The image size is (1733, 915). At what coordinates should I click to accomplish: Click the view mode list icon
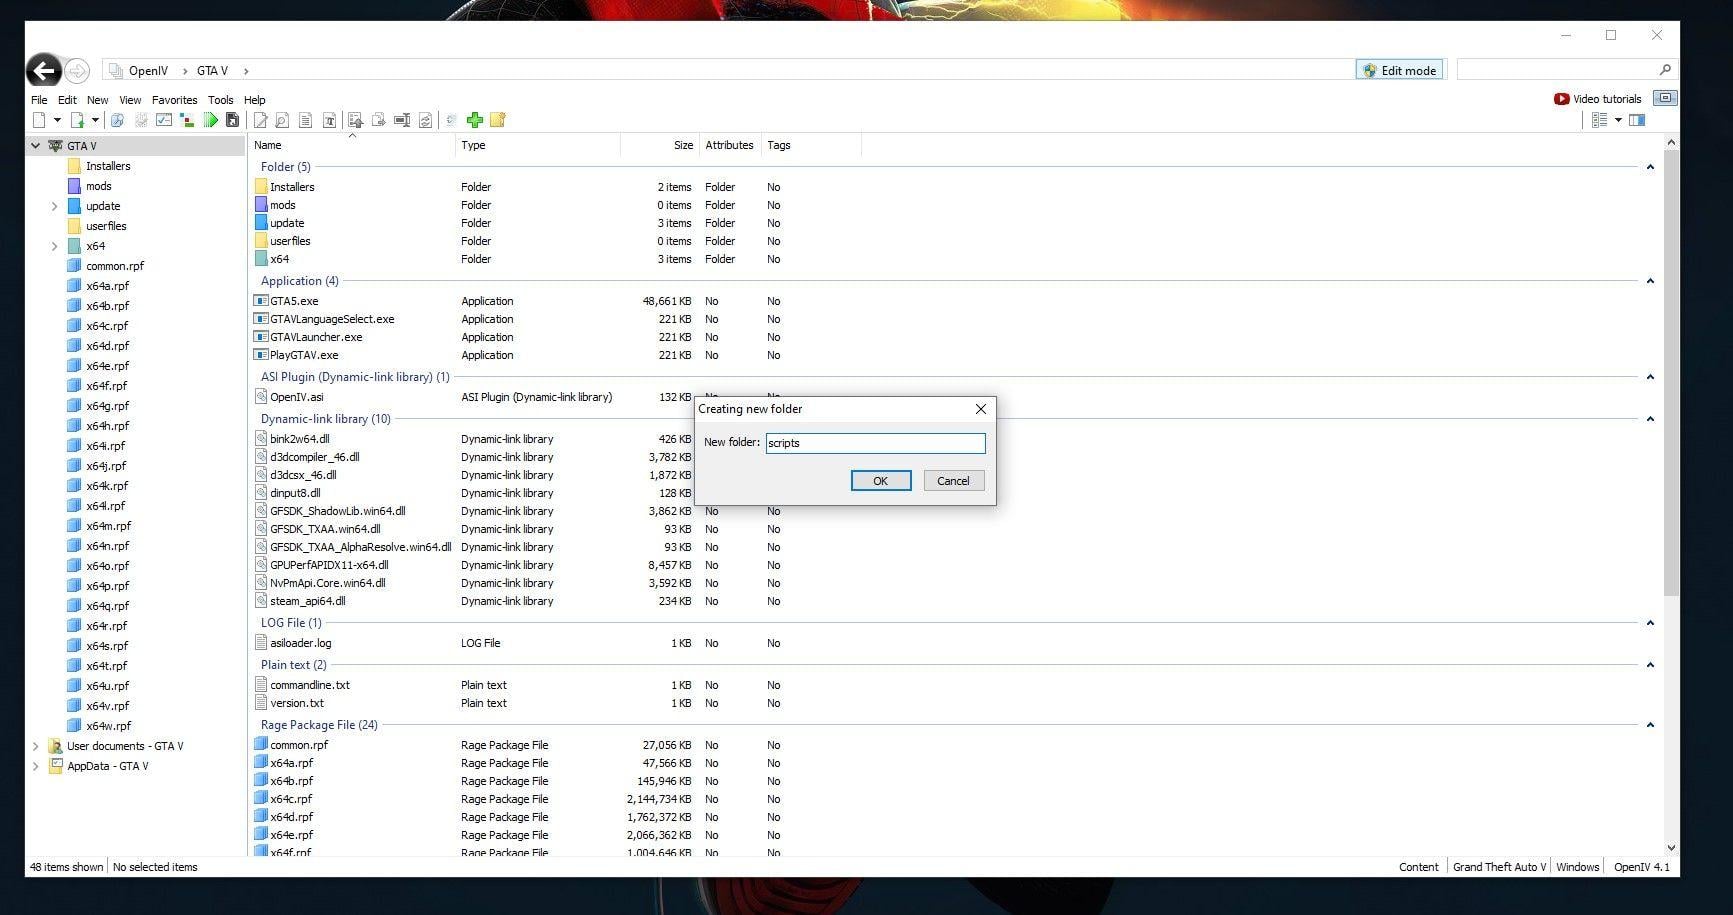point(1600,120)
